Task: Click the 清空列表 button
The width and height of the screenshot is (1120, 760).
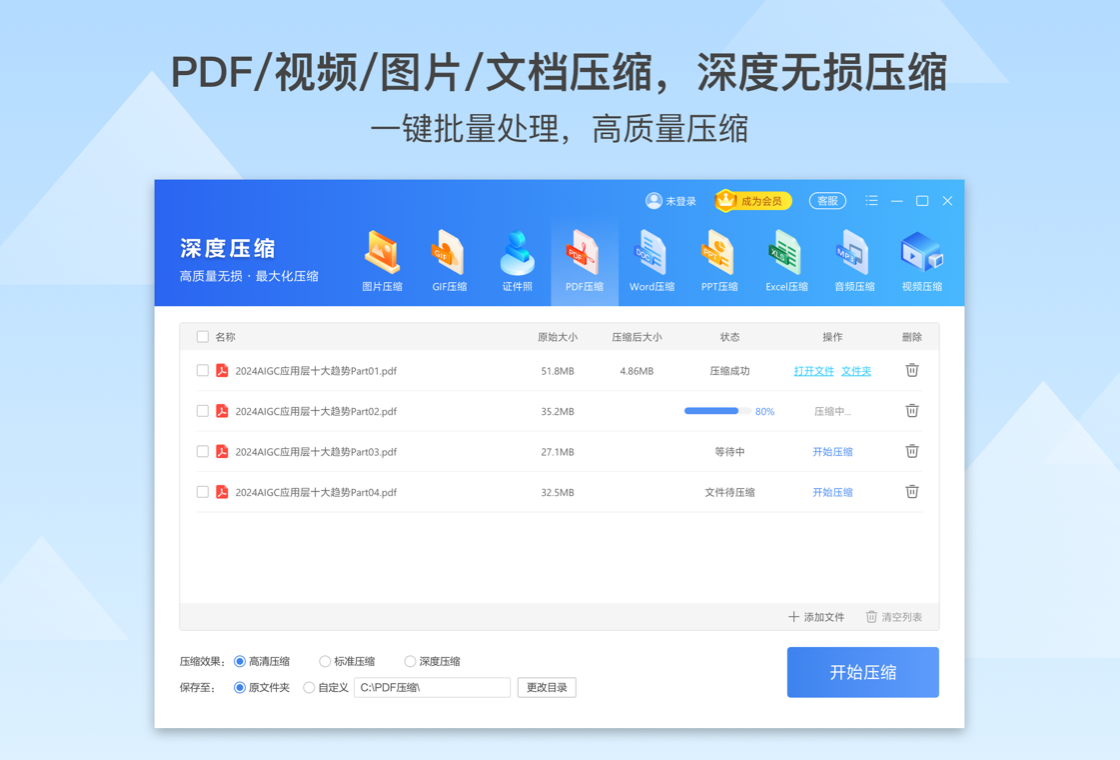Action: coord(894,616)
